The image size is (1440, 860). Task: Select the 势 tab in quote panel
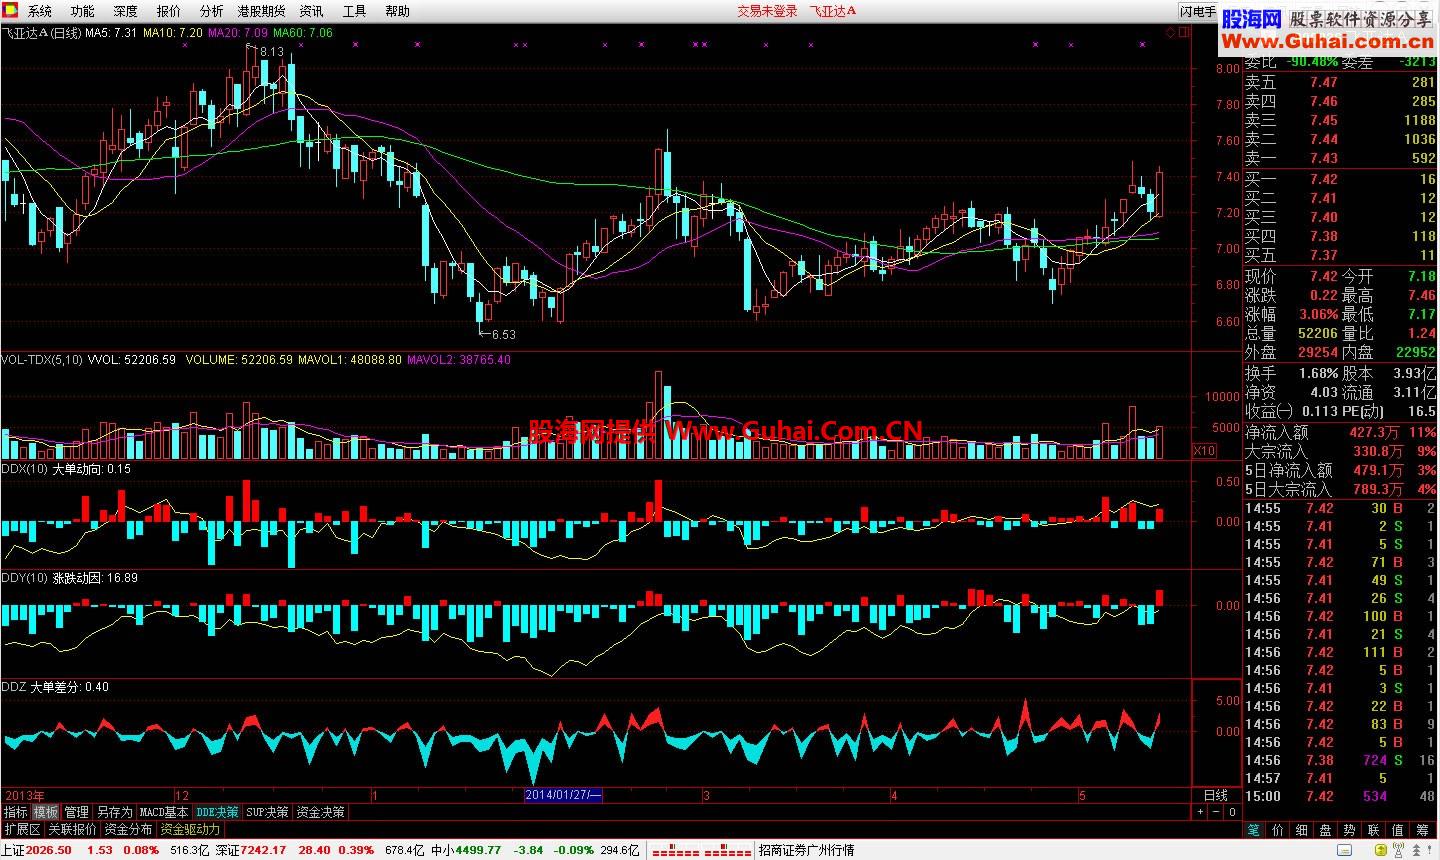1349,830
